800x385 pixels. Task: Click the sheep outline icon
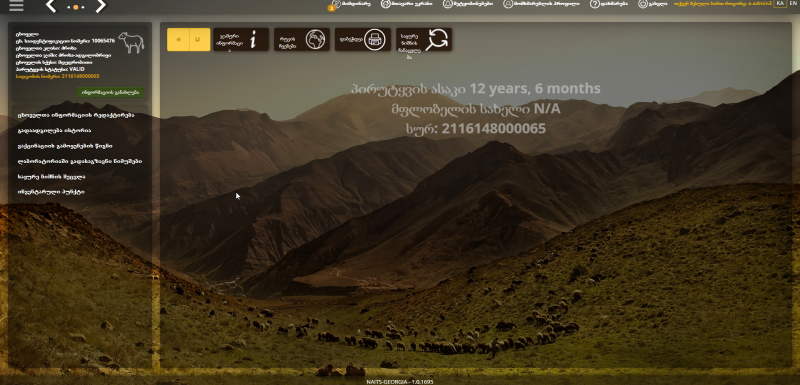(x=131, y=42)
